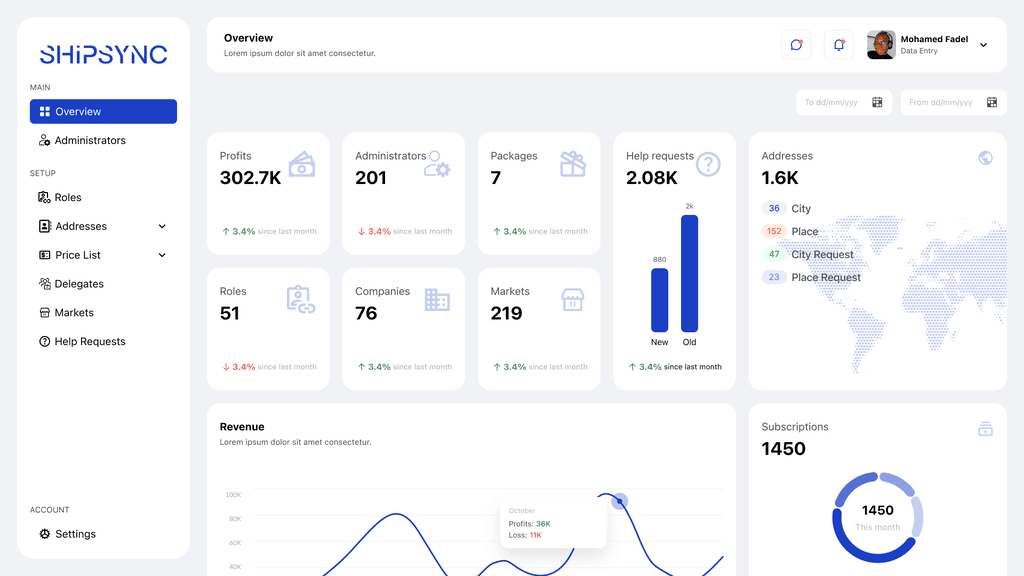
Task: Click the Subscriptions card icon
Action: coord(985,429)
